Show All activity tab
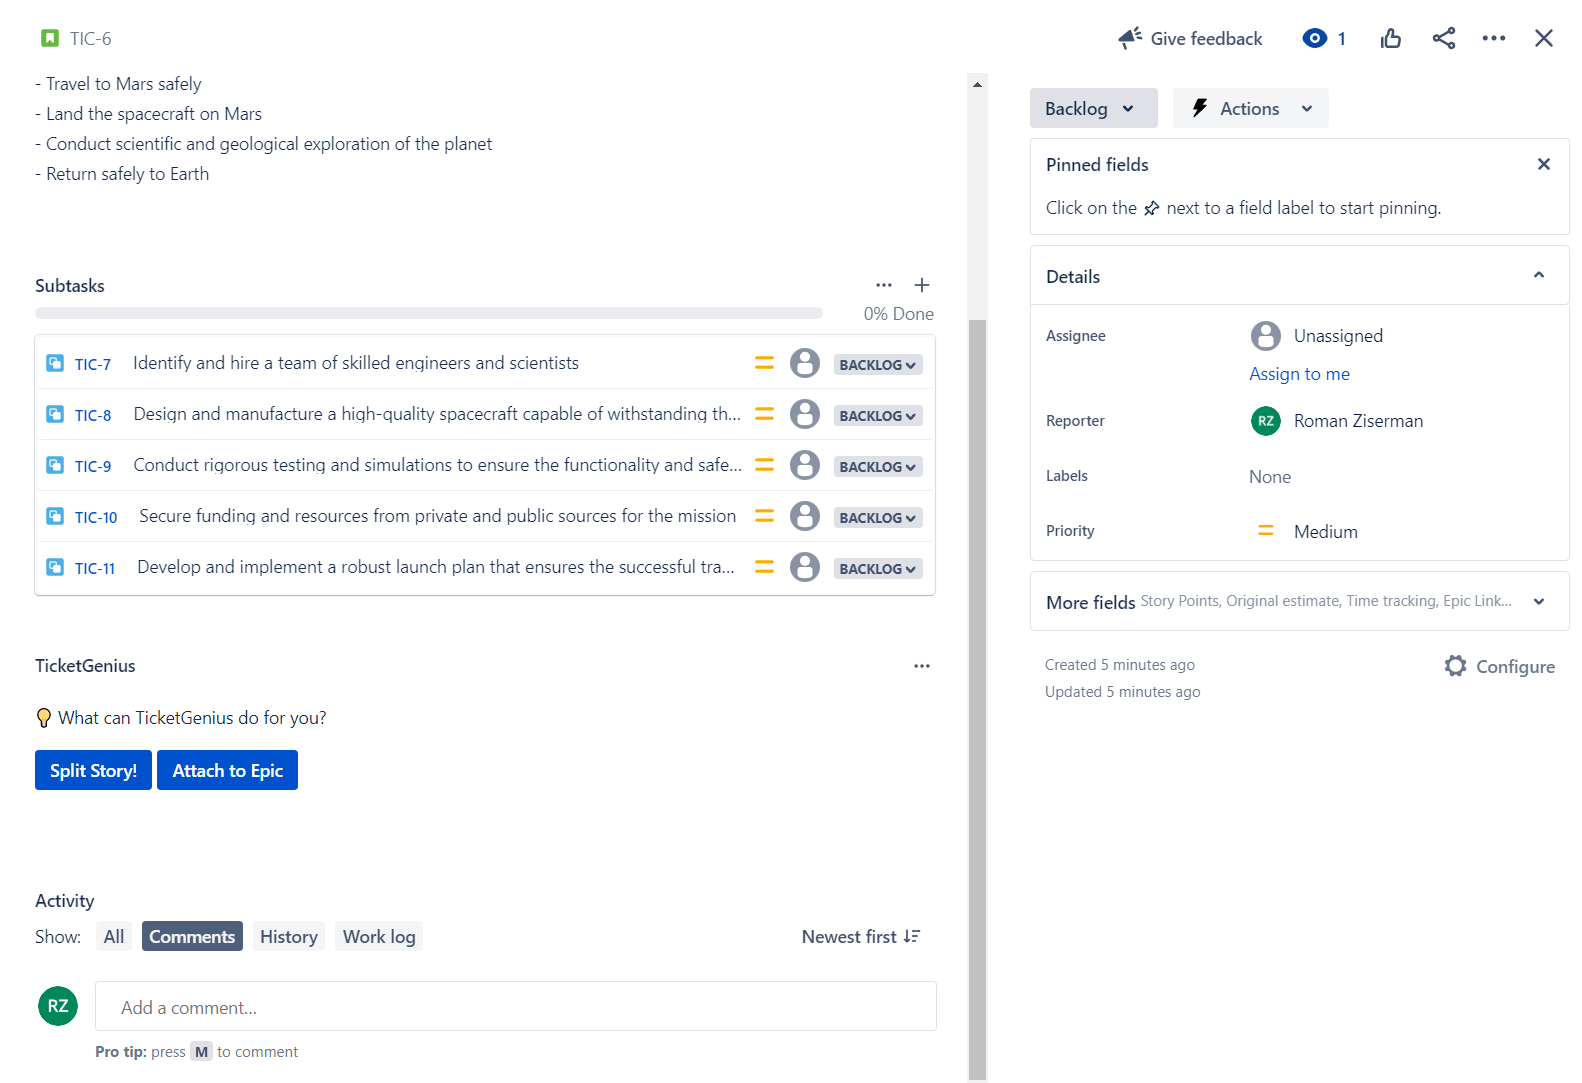The width and height of the screenshot is (1582, 1083). (x=114, y=936)
